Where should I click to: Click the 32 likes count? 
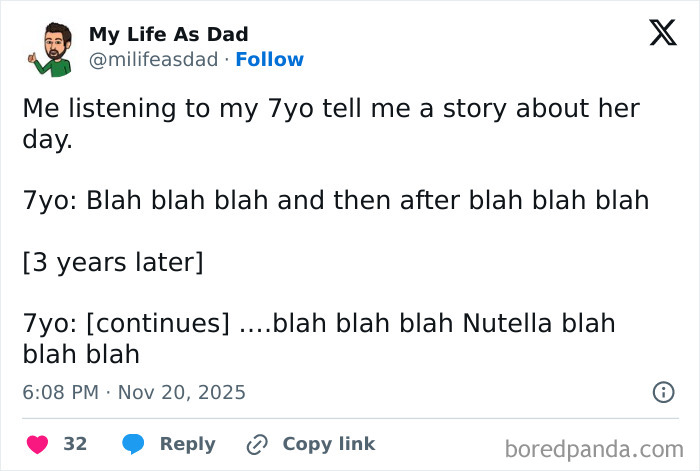point(75,443)
